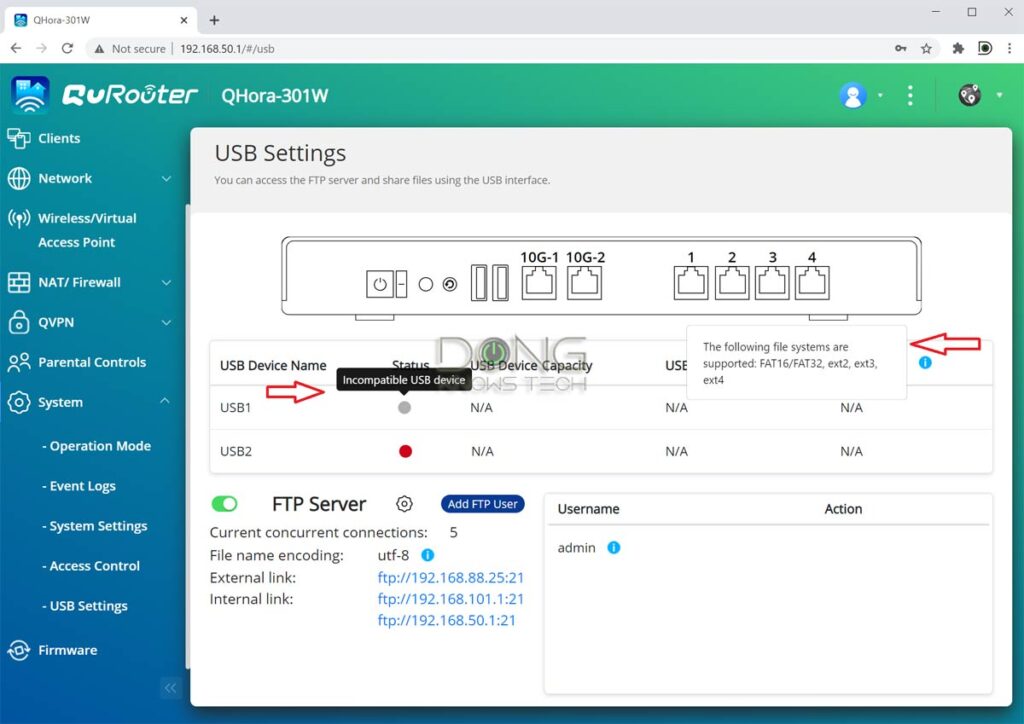The image size is (1024, 724).
Task: Click the Not secure site warning
Action: click(x=130, y=48)
